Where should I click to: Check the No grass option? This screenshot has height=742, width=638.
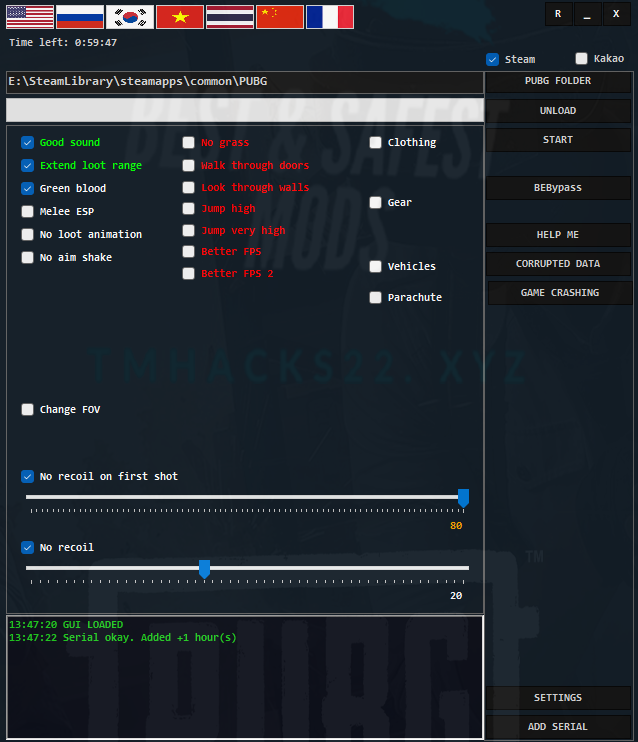click(188, 142)
